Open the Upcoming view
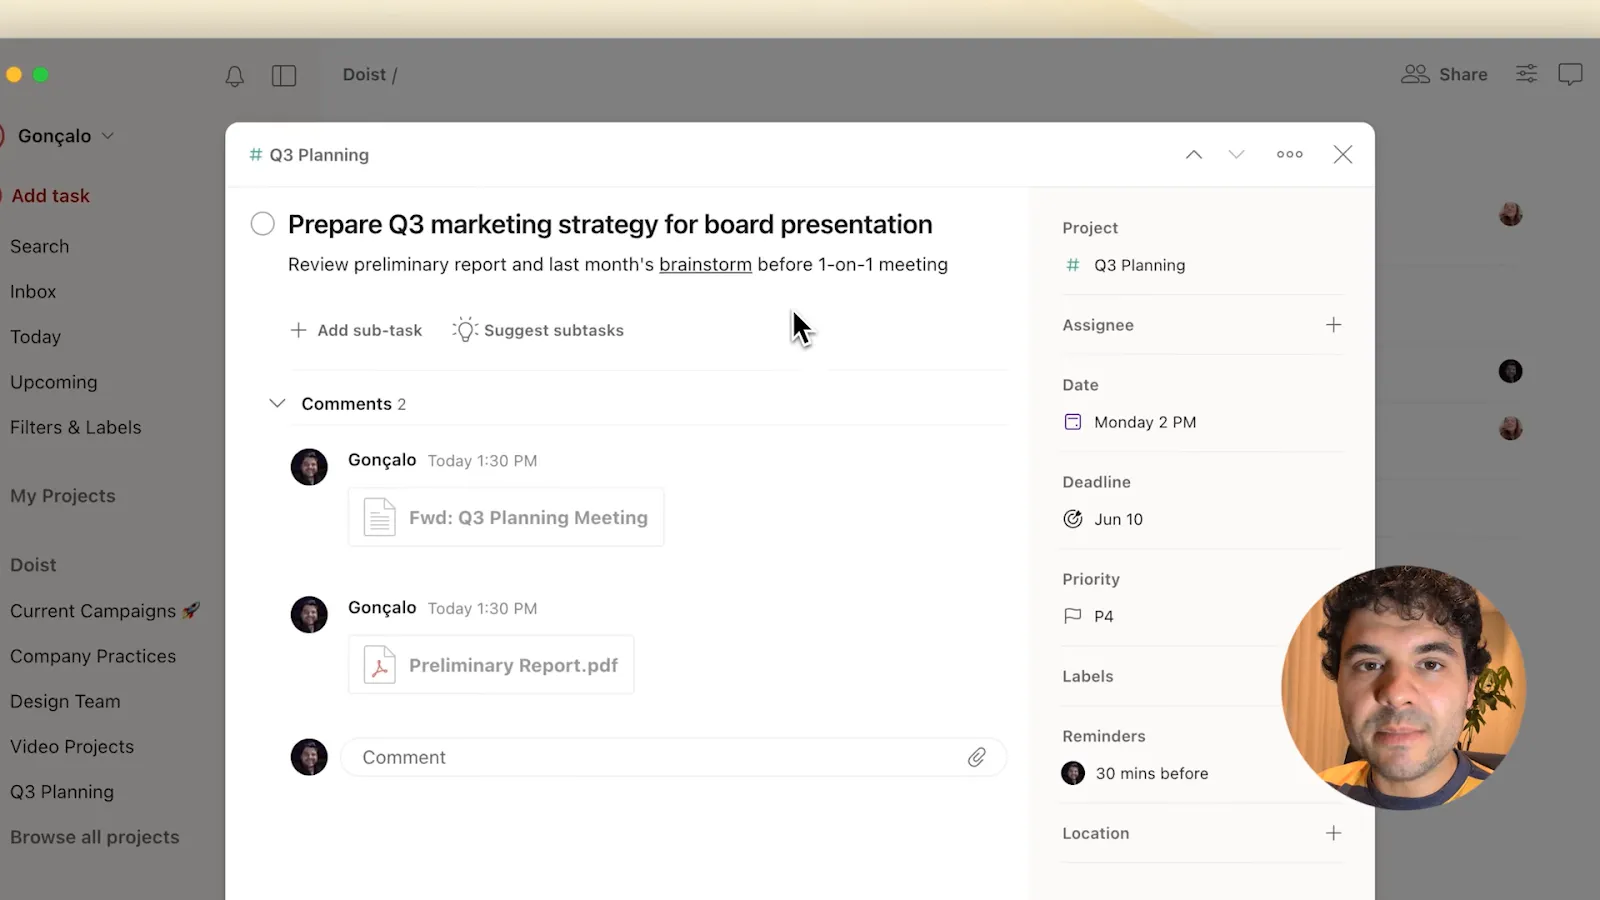The width and height of the screenshot is (1600, 900). click(x=53, y=382)
